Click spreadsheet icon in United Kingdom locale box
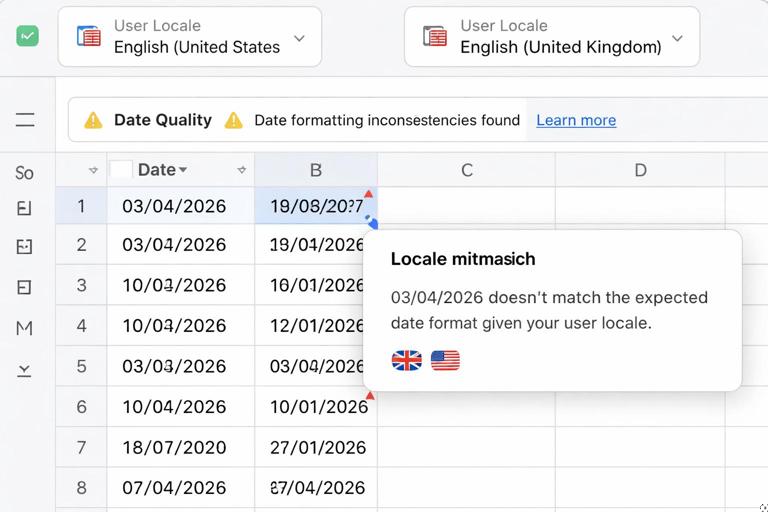Viewport: 768px width, 512px height. coord(435,36)
